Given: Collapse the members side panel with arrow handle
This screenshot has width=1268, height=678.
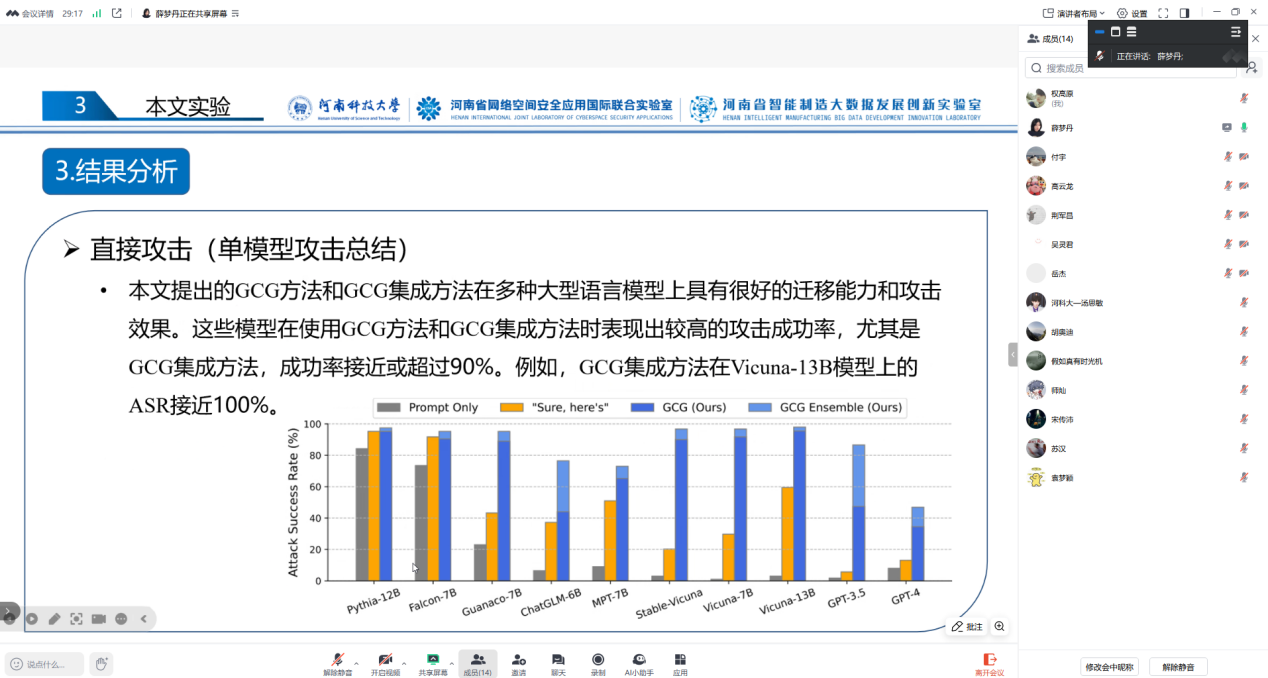Looking at the screenshot, I should [x=1012, y=355].
